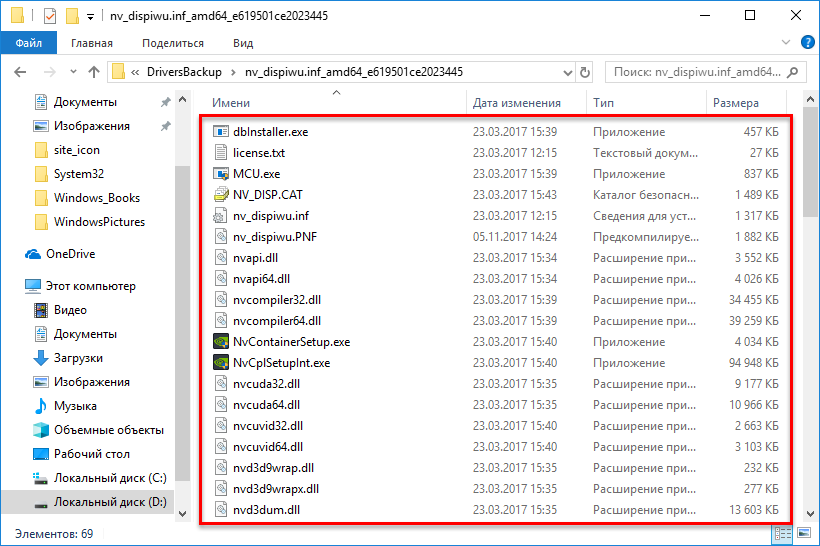Click the search magnifier icon
Viewport: 820px width, 546px height.
coord(792,72)
